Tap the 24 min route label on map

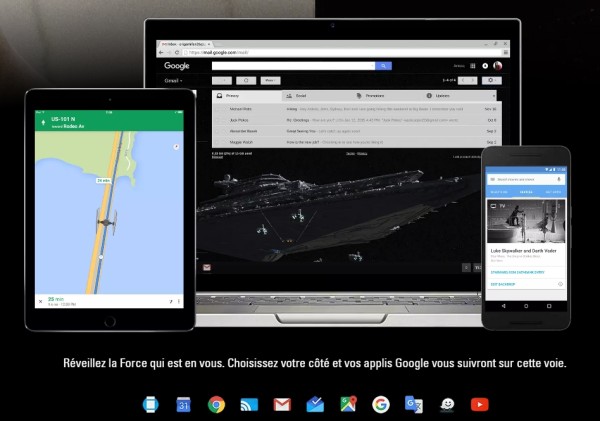pyautogui.click(x=103, y=180)
